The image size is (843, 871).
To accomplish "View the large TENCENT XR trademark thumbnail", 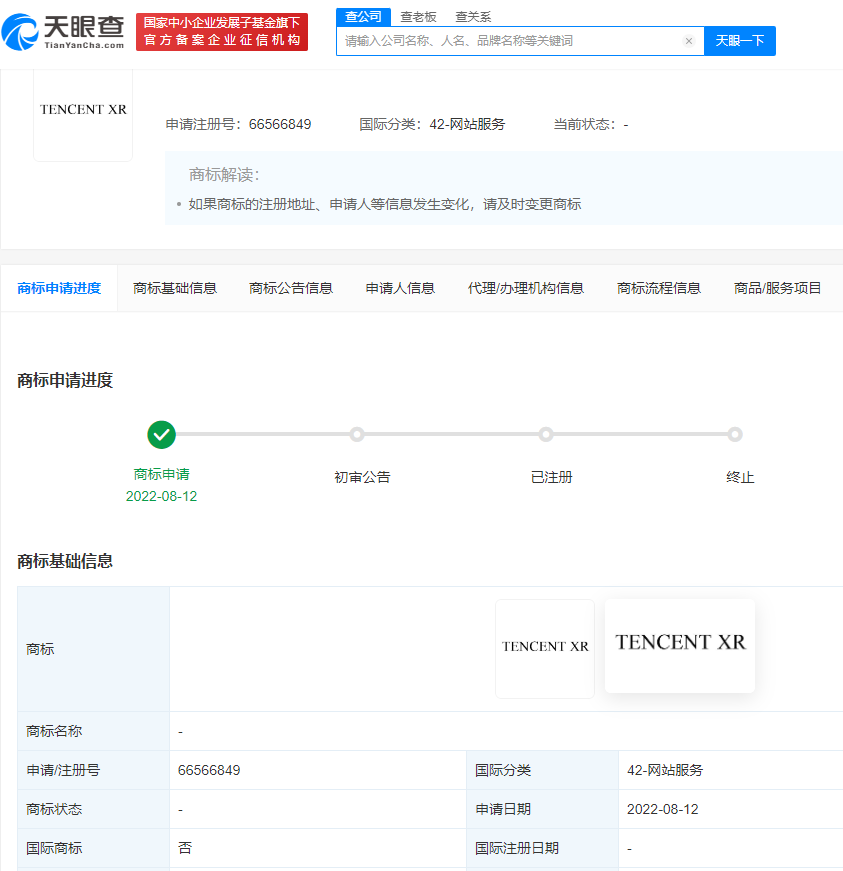I will click(x=679, y=645).
